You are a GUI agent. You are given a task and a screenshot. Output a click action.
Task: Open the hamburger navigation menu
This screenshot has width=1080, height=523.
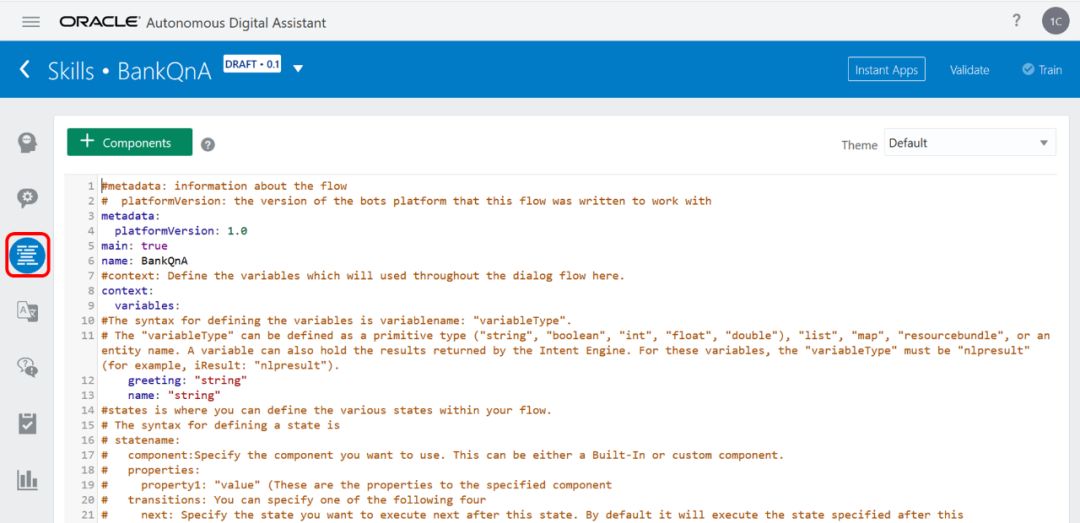[x=30, y=22]
